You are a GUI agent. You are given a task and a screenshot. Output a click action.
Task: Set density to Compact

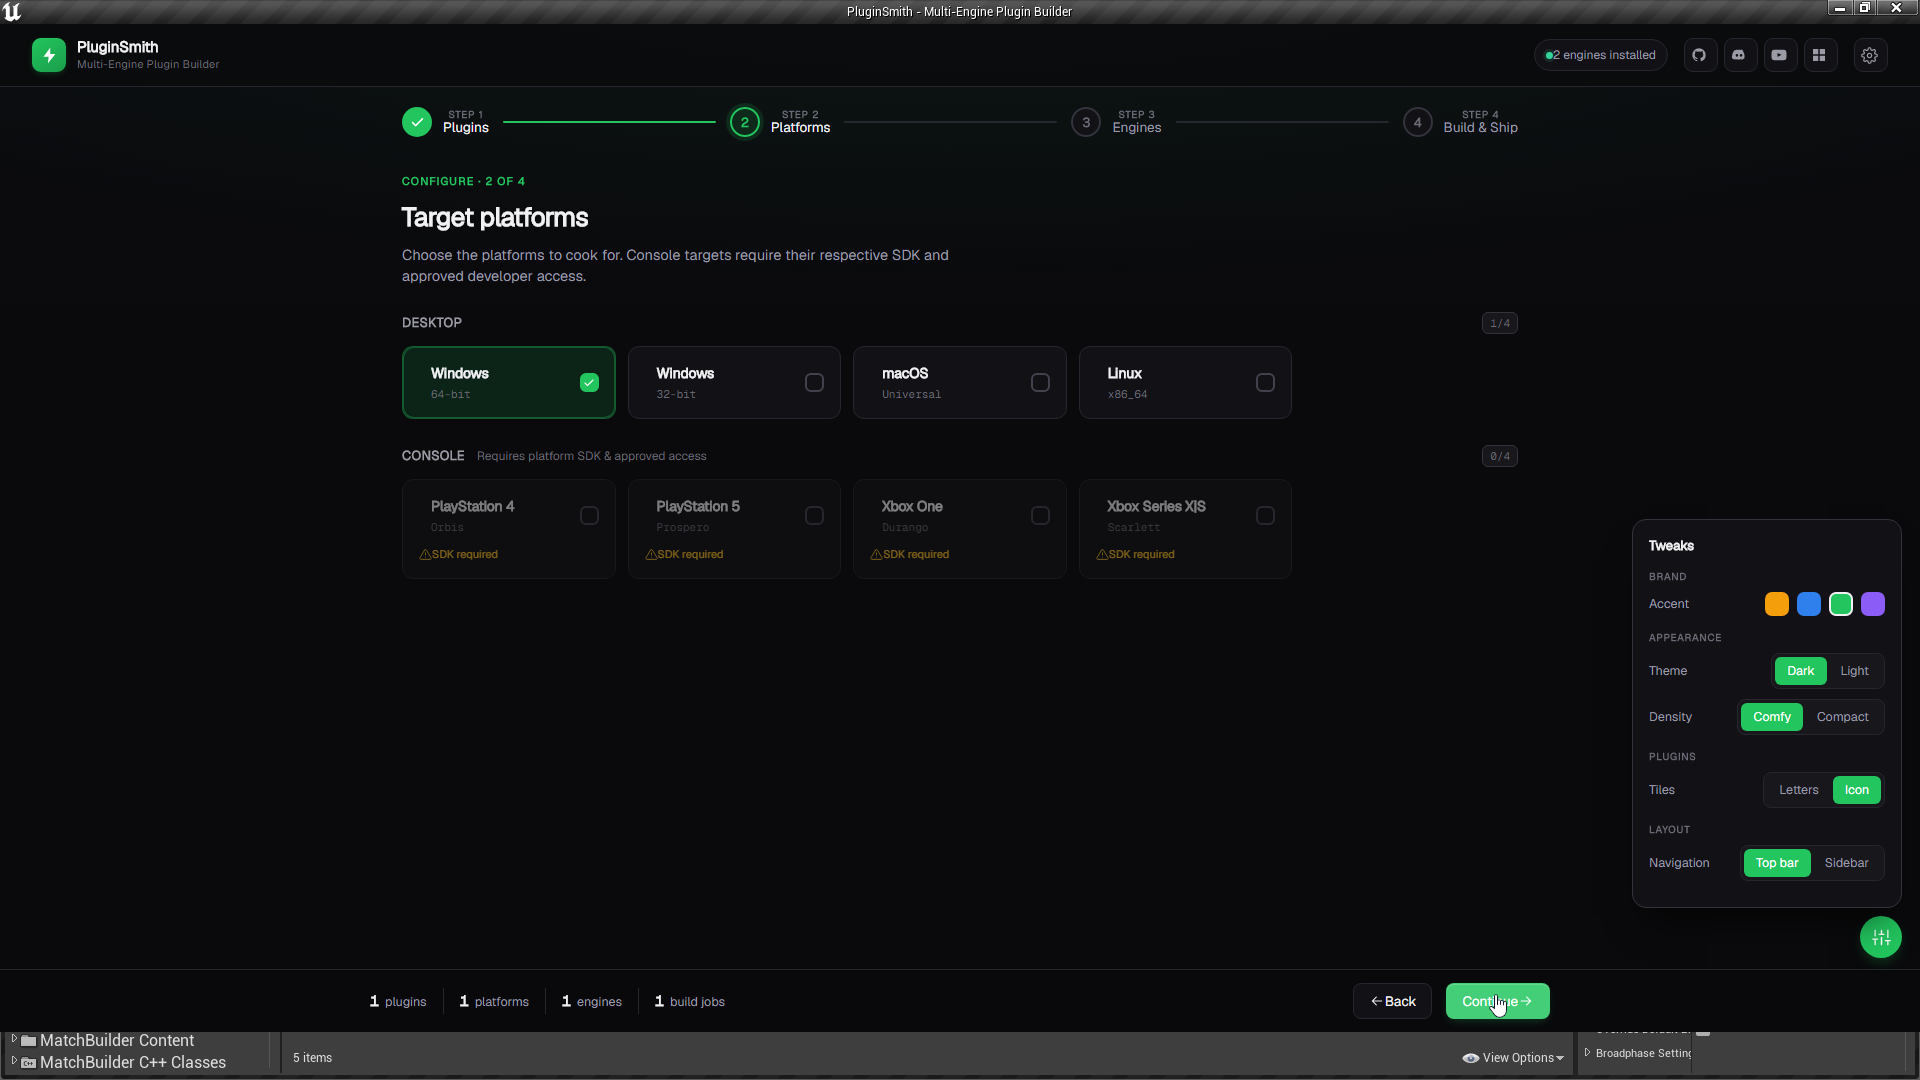tap(1842, 717)
